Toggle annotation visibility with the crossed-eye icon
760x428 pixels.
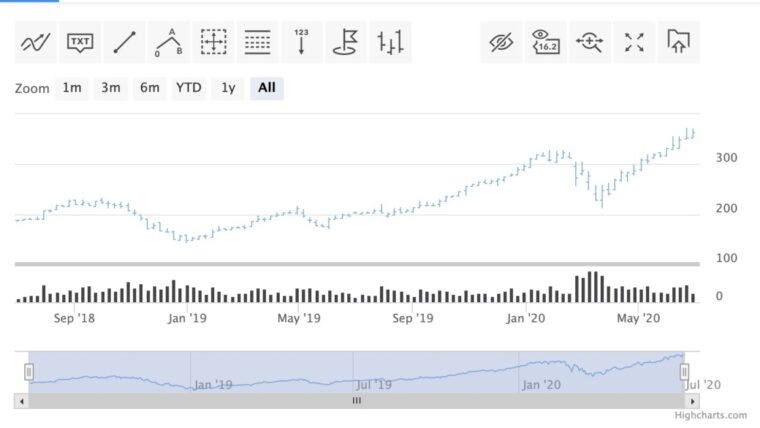(x=501, y=42)
